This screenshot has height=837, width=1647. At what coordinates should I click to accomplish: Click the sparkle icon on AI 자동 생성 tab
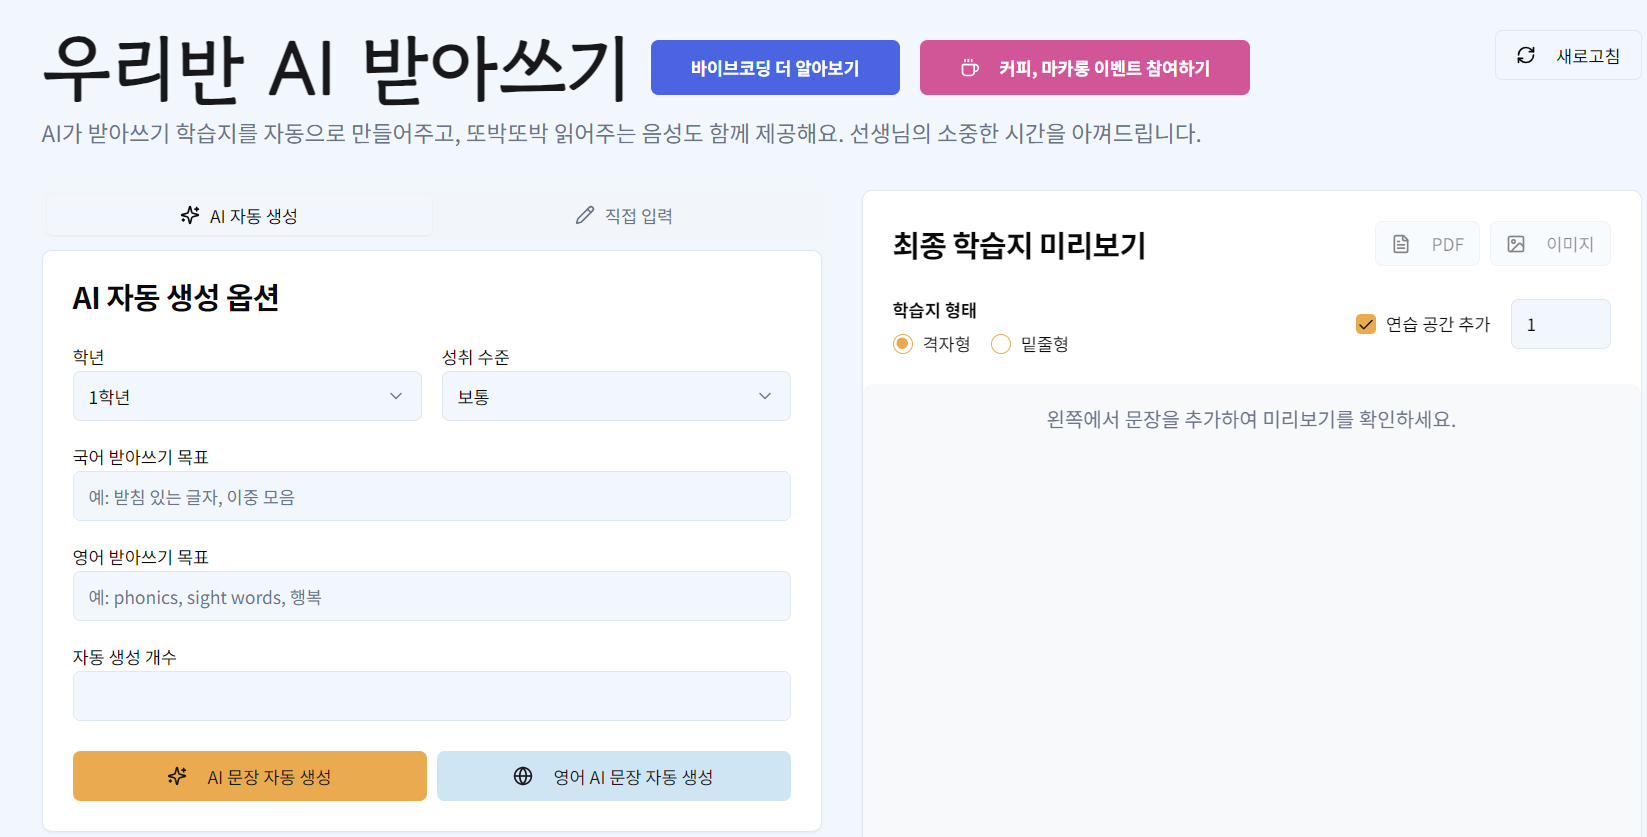click(x=189, y=214)
